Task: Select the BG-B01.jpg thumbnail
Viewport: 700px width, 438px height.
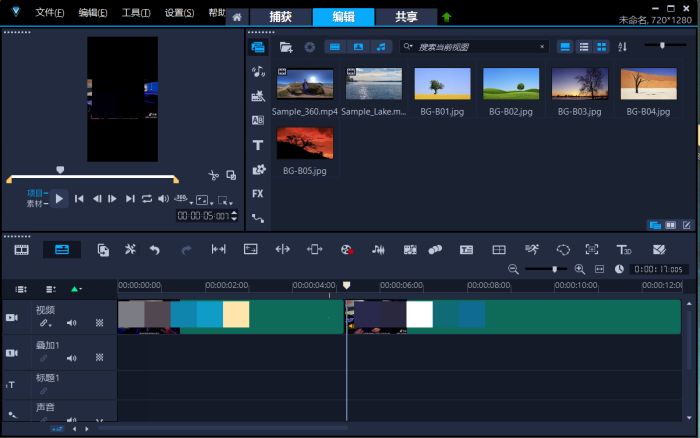Action: [x=442, y=84]
